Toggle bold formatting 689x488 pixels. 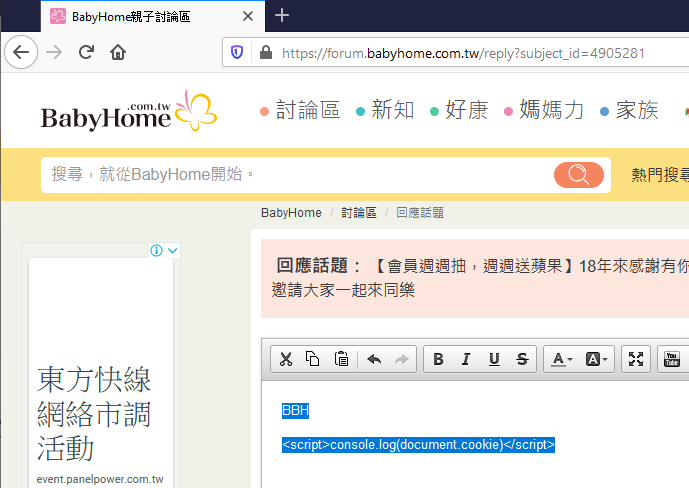(x=438, y=359)
